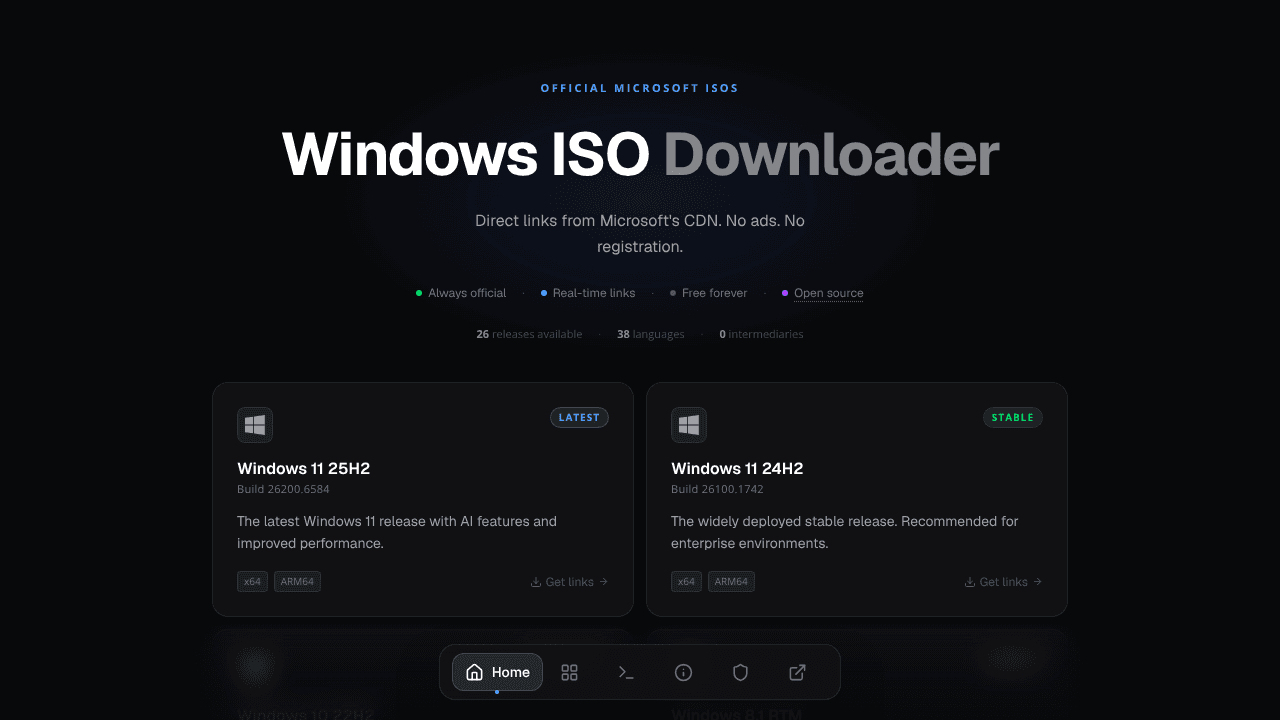Select ARM64 tag on Windows 11 24H2

pyautogui.click(x=731, y=582)
